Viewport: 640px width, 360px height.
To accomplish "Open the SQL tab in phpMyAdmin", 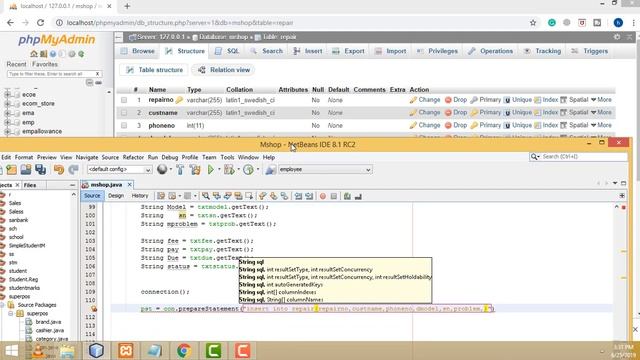I will pos(227,51).
